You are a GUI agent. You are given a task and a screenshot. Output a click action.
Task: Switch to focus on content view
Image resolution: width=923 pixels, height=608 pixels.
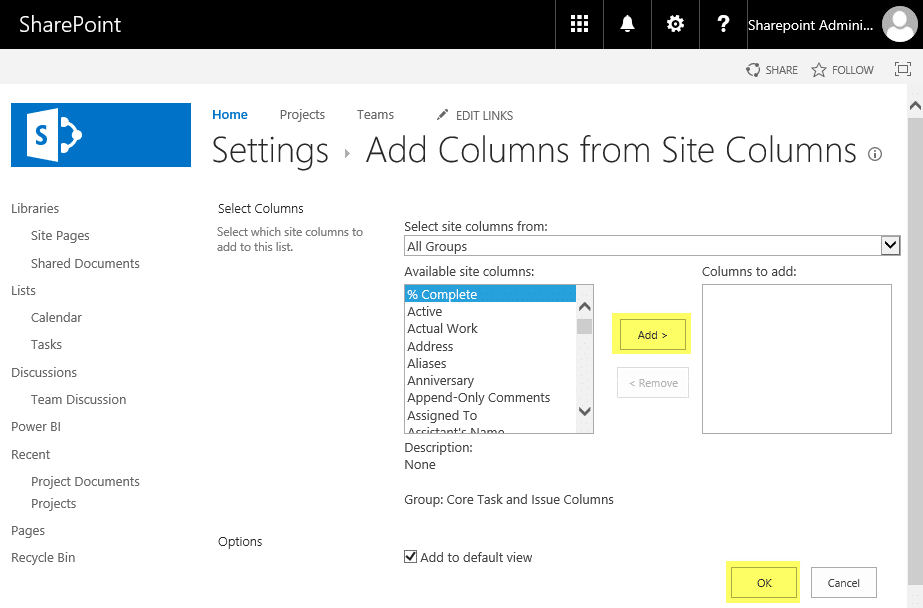tap(904, 69)
